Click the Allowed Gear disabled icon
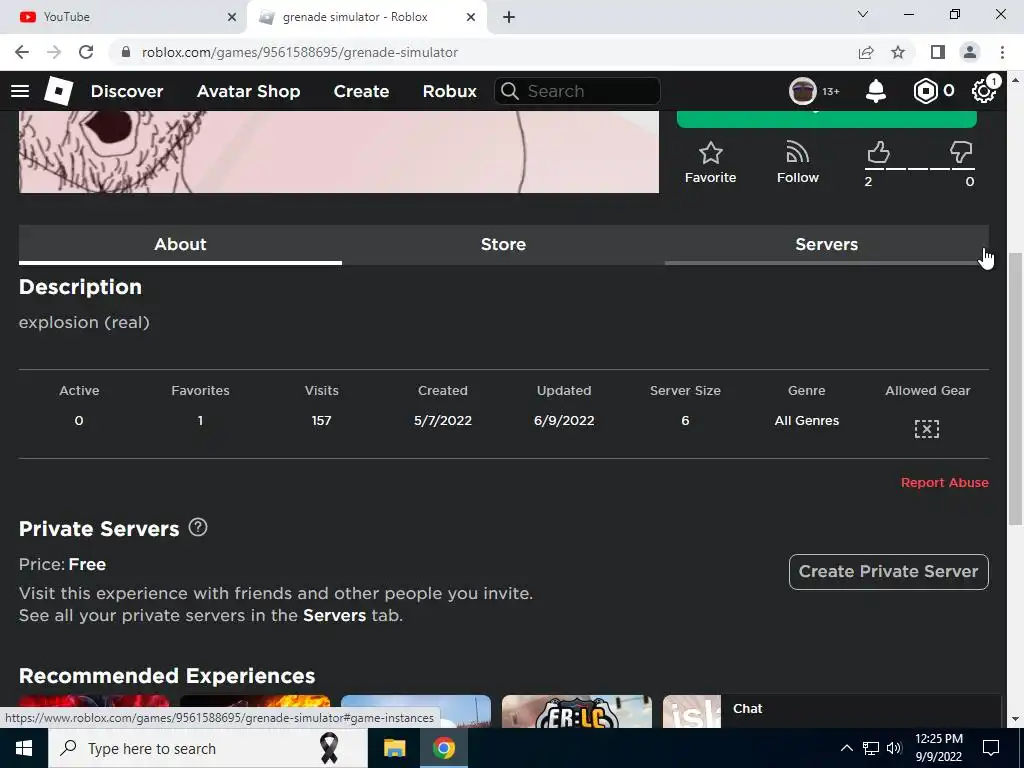 927,429
